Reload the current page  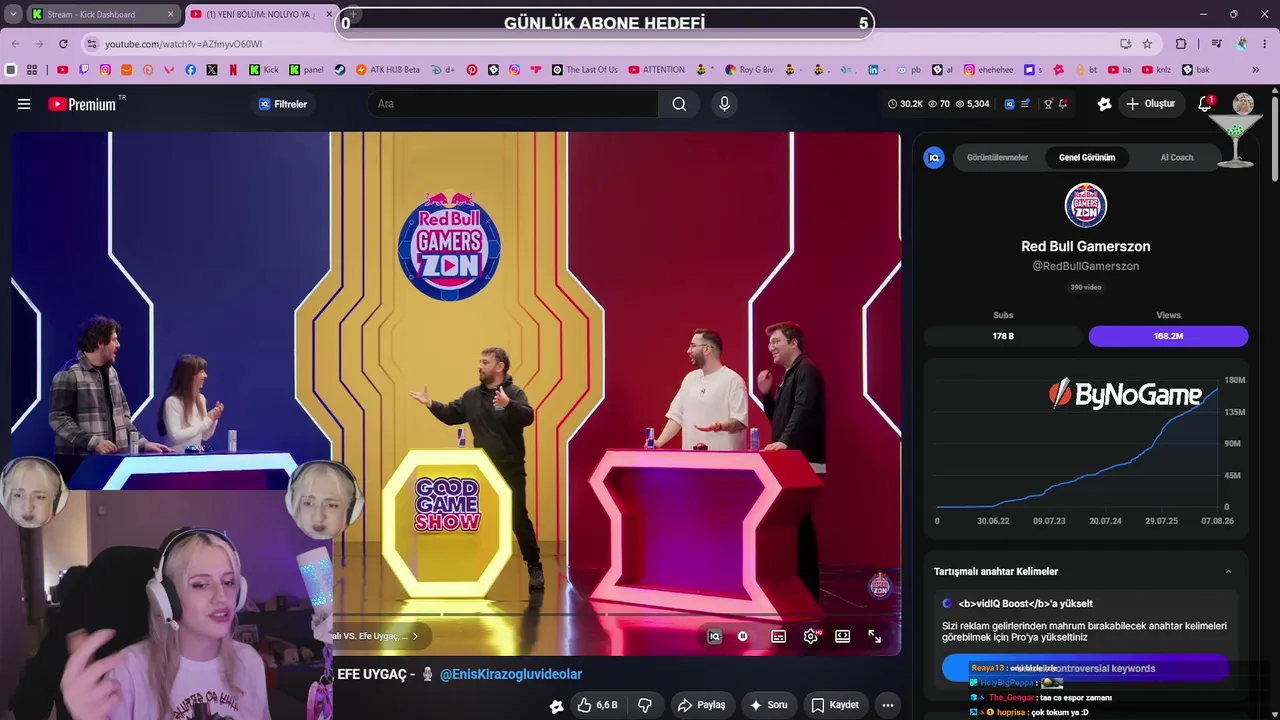pos(63,44)
